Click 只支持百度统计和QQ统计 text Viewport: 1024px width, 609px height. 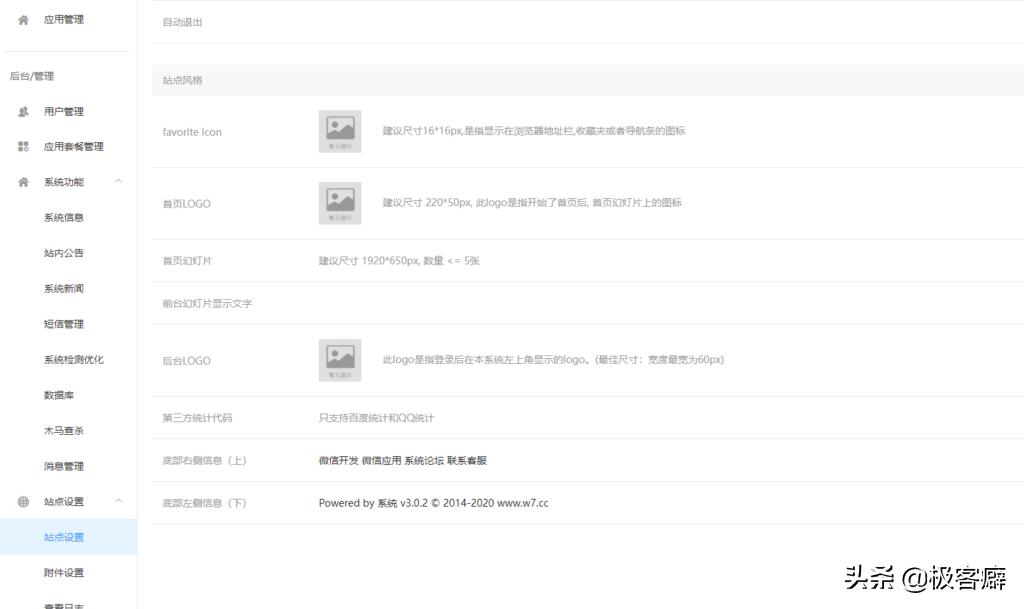(376, 418)
